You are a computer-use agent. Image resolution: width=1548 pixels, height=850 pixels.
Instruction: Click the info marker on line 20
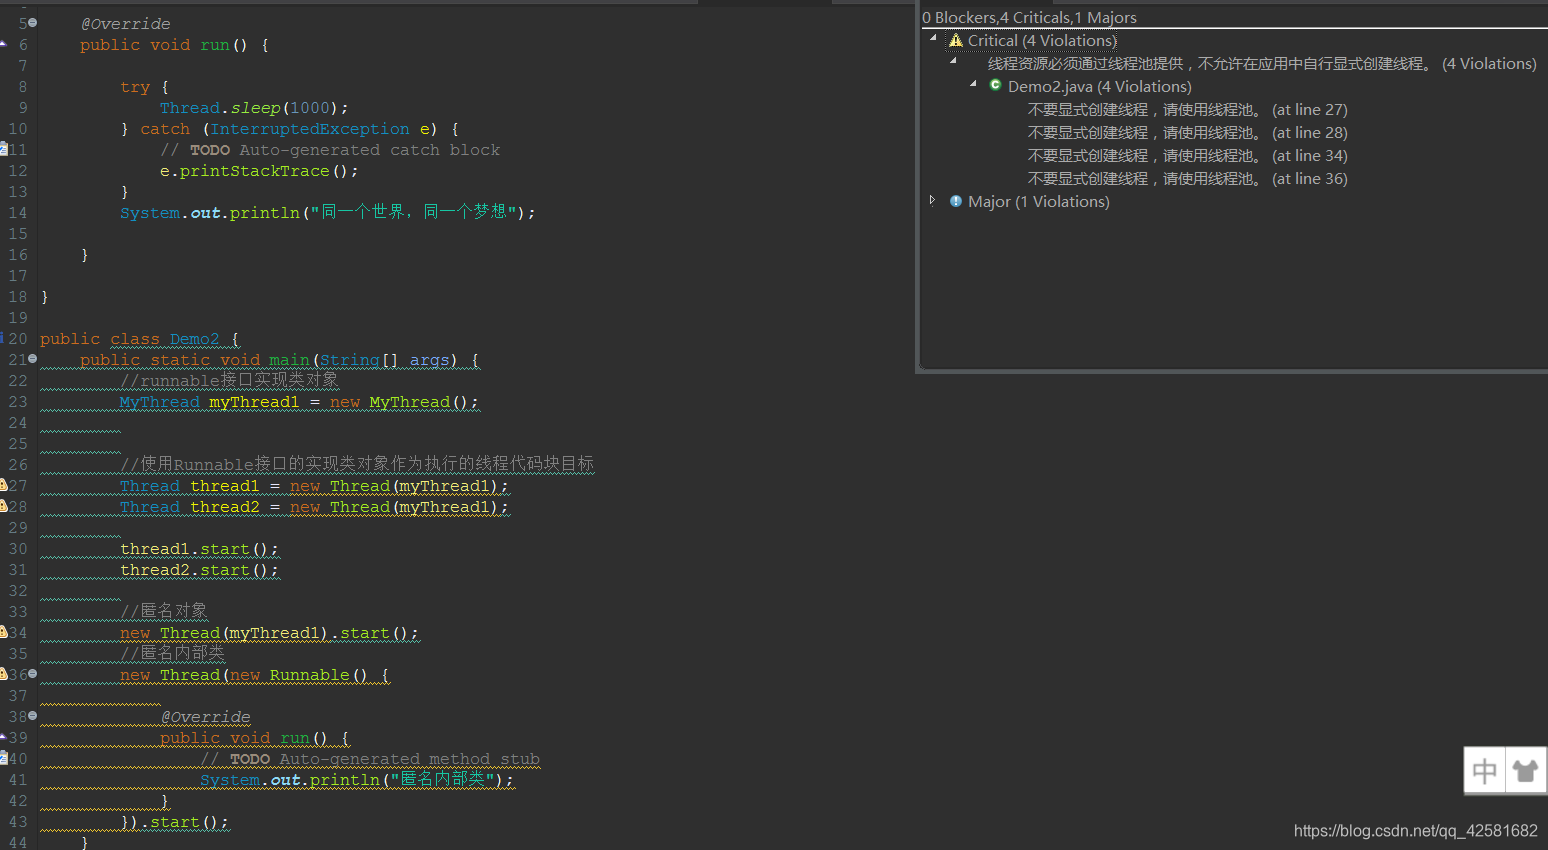(2, 339)
